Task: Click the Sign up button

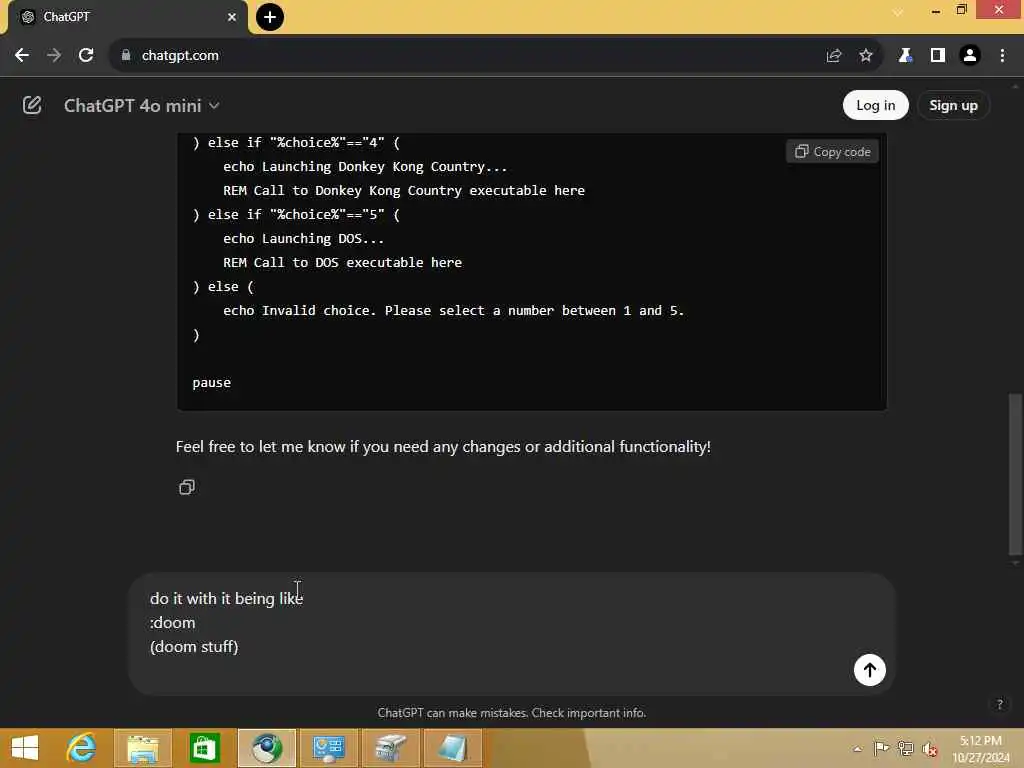Action: click(x=953, y=105)
